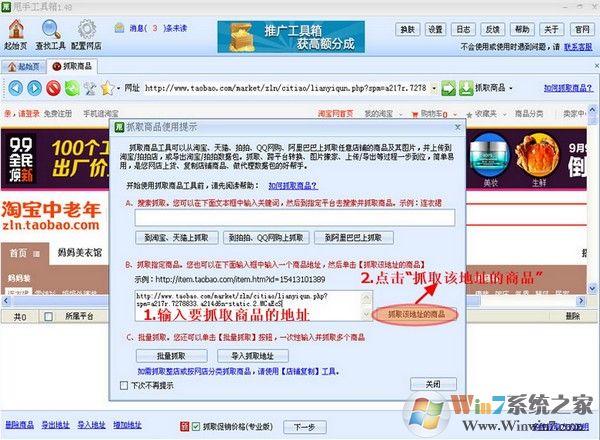Click the shopping cart 购物车 icon
600x440 pixels.
coord(415,114)
